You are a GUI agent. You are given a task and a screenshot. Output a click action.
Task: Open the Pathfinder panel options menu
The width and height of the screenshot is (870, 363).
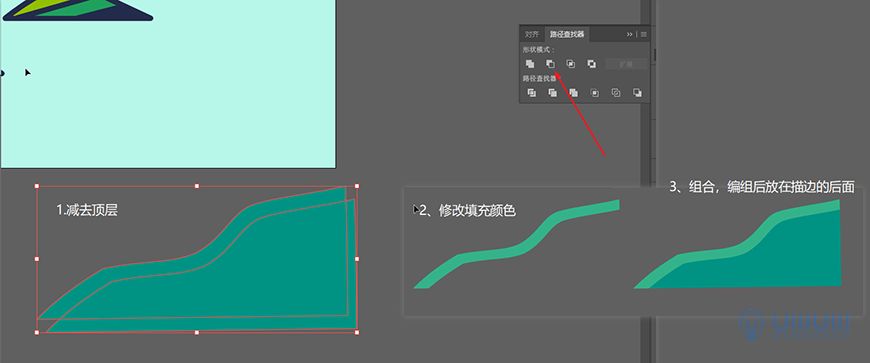point(644,34)
